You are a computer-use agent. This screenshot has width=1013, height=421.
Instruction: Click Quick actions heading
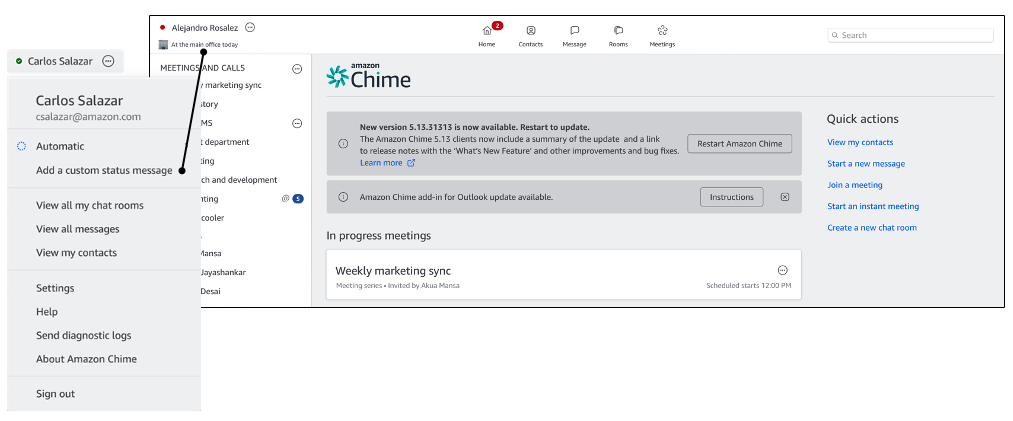click(x=862, y=119)
